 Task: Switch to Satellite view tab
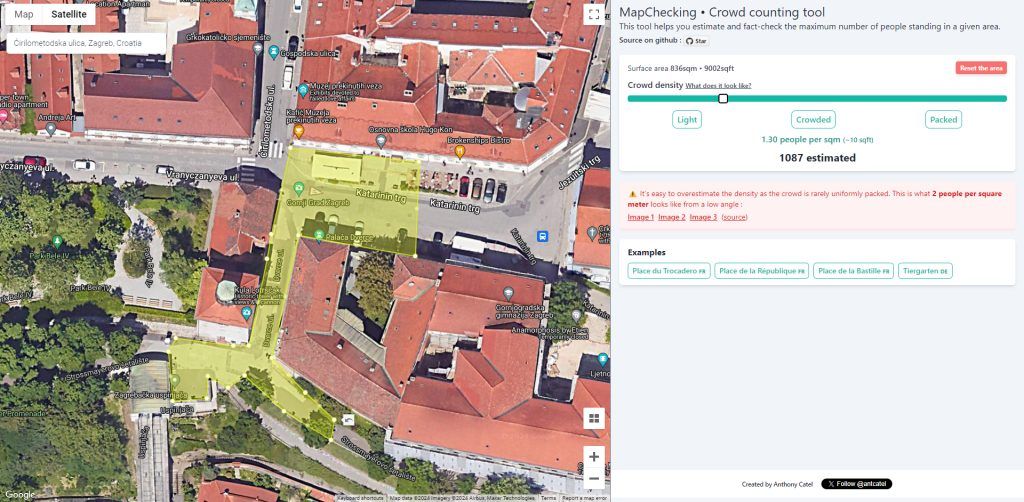(x=68, y=14)
